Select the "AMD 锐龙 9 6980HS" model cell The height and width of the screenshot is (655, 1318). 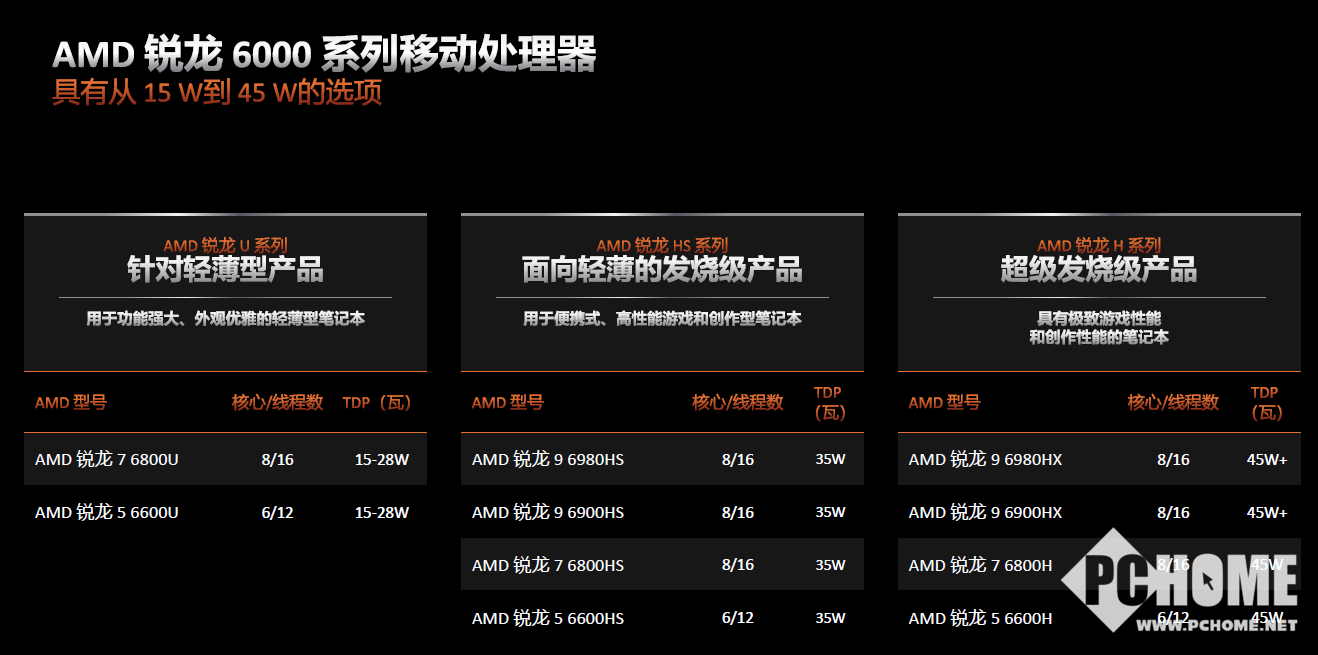548,460
